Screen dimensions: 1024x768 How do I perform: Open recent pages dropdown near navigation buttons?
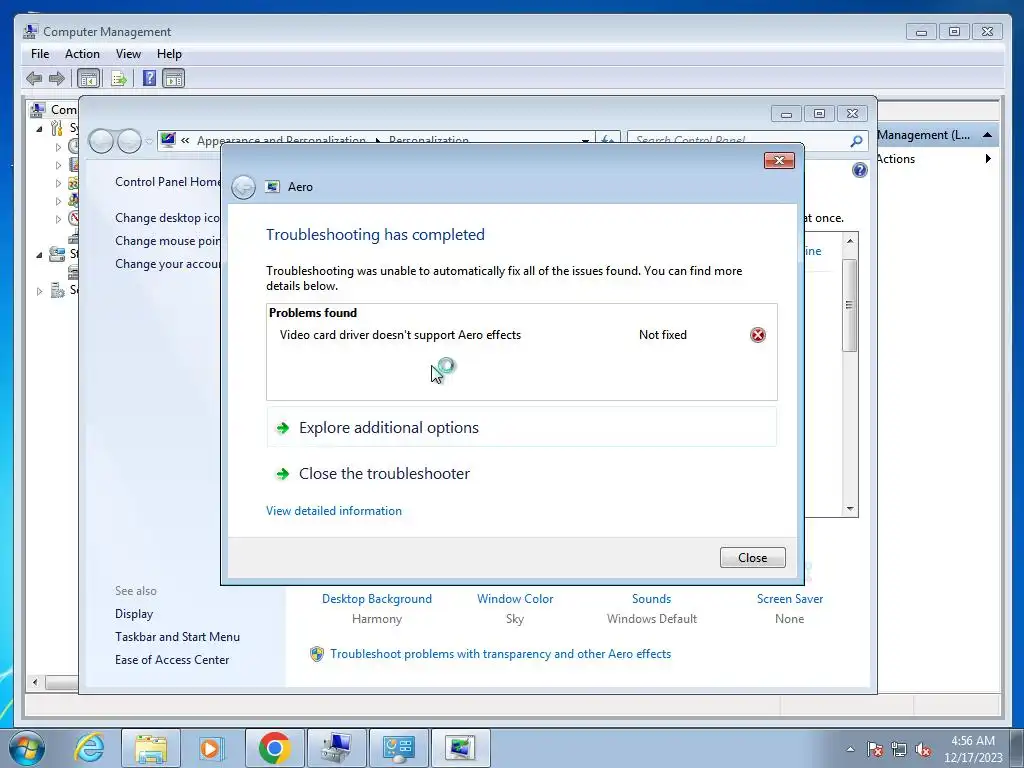[149, 141]
